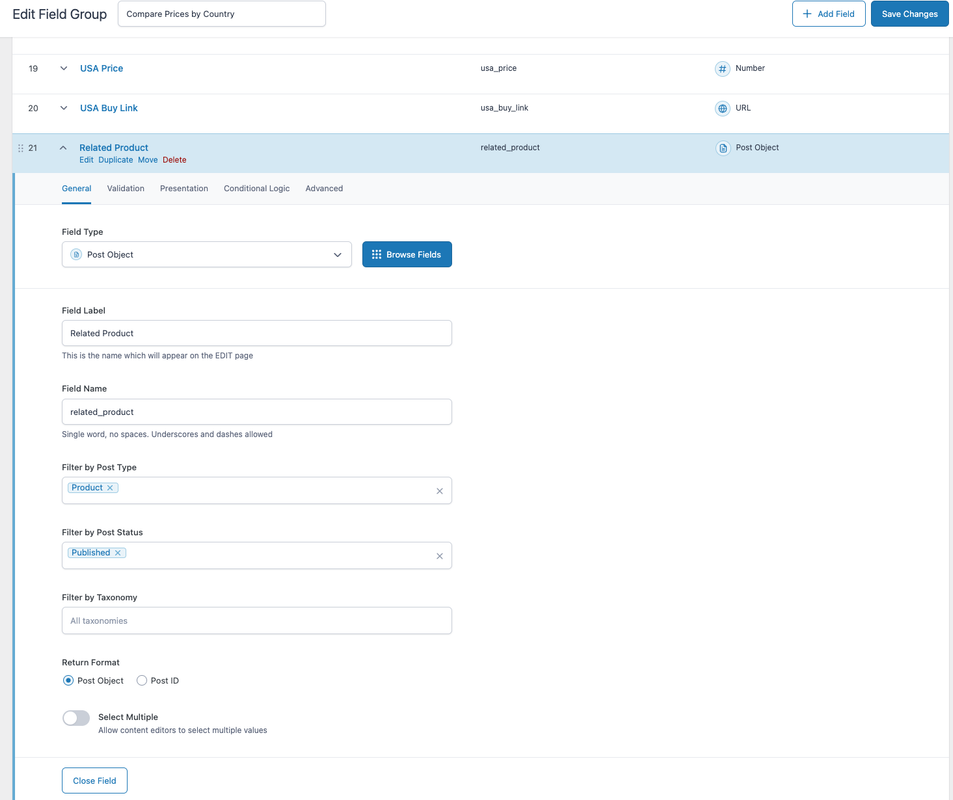Screen dimensions: 953x800
Task: Open the USA Buy Link field title link
Action: click(109, 108)
